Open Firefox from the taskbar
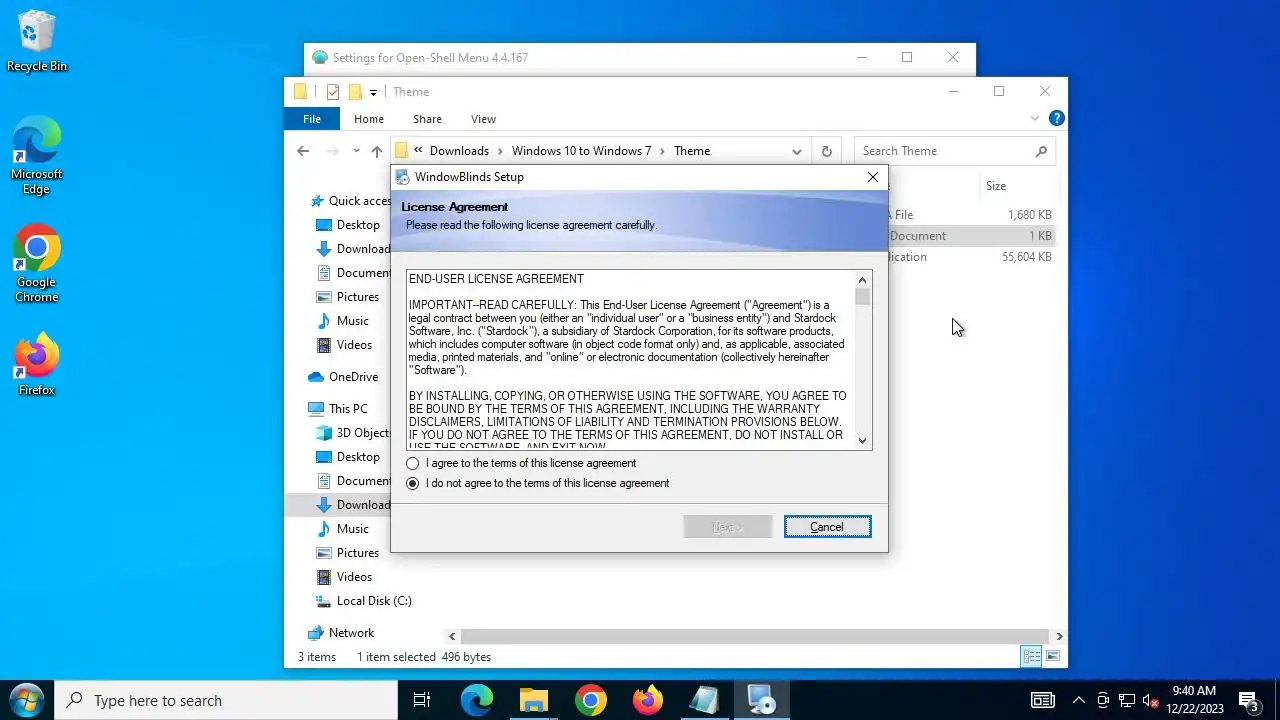Viewport: 1280px width, 720px height. click(648, 701)
